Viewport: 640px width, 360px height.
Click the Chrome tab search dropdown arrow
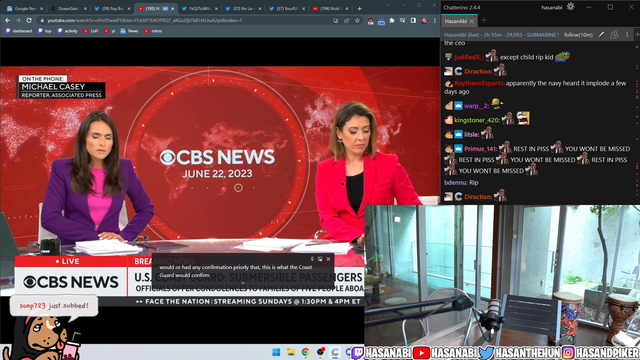pyautogui.click(x=388, y=5)
